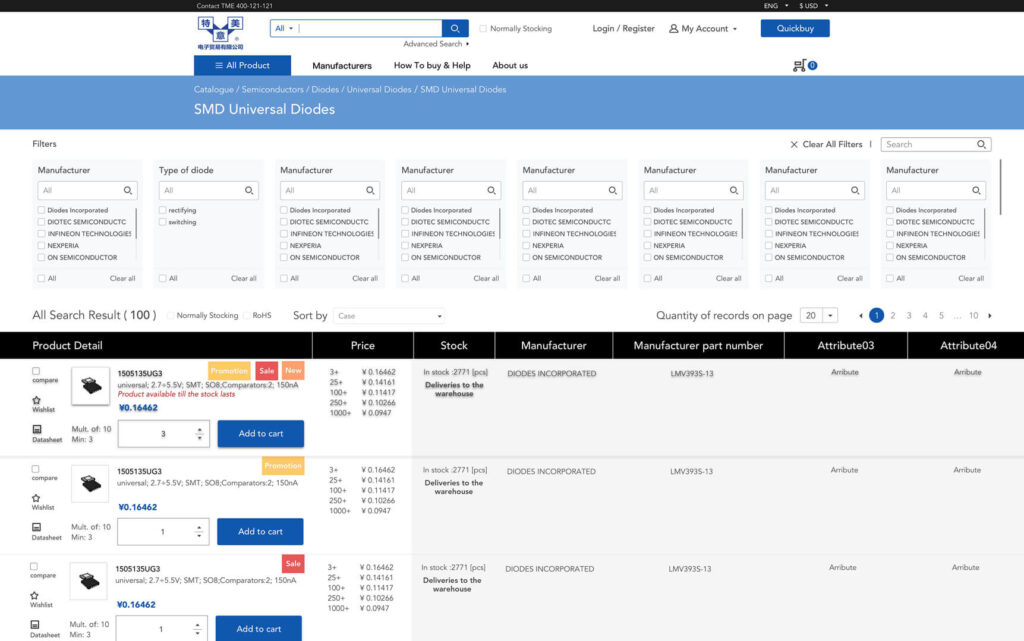Click the Manufacturer part number column header

point(698,345)
